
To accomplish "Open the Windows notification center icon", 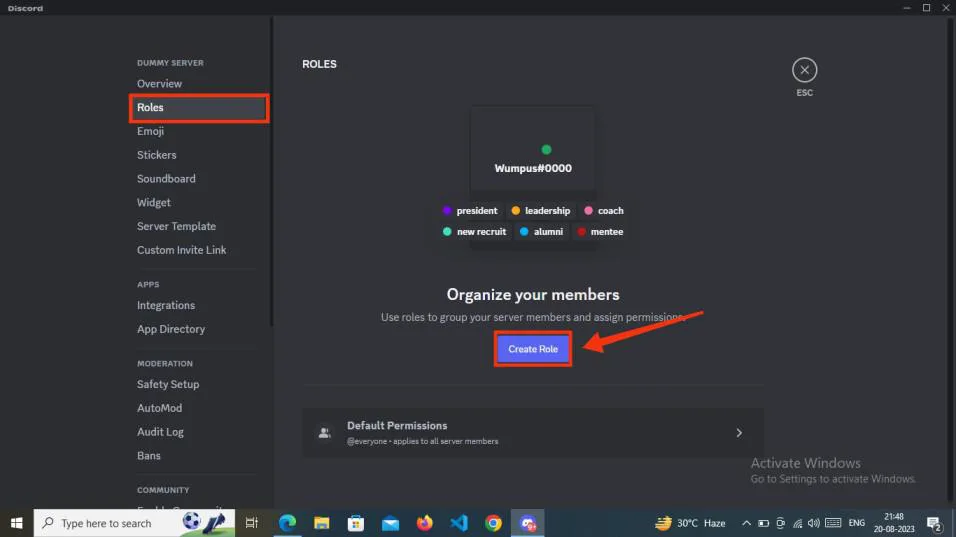I will [933, 523].
